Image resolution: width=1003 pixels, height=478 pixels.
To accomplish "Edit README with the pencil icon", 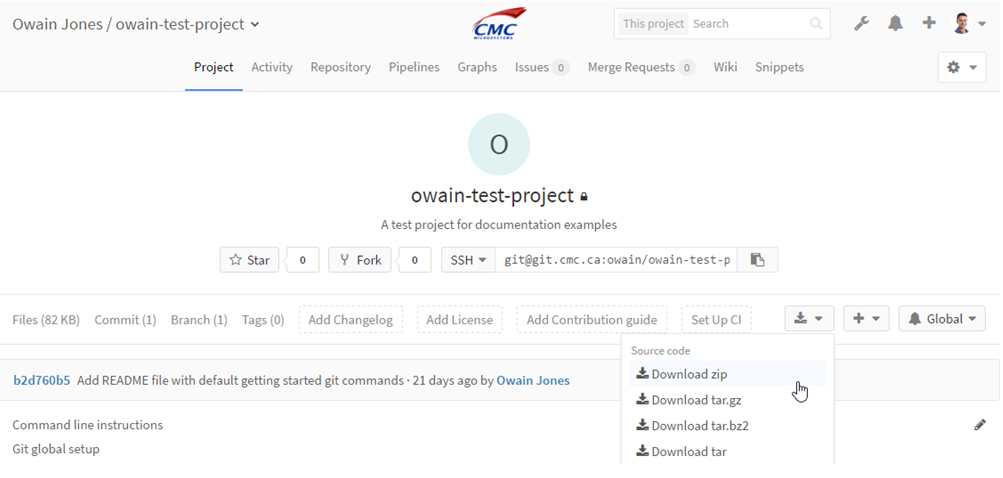I will pos(979,425).
